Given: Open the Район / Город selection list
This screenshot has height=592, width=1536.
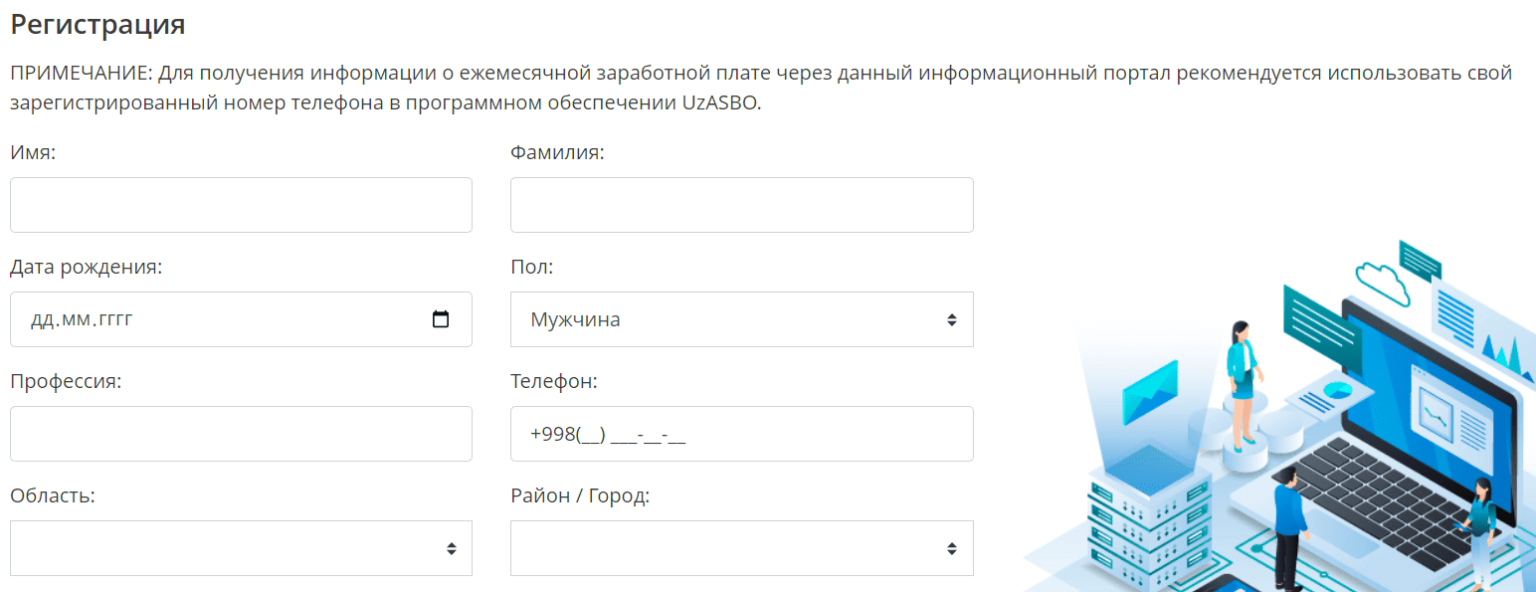Looking at the screenshot, I should point(740,547).
